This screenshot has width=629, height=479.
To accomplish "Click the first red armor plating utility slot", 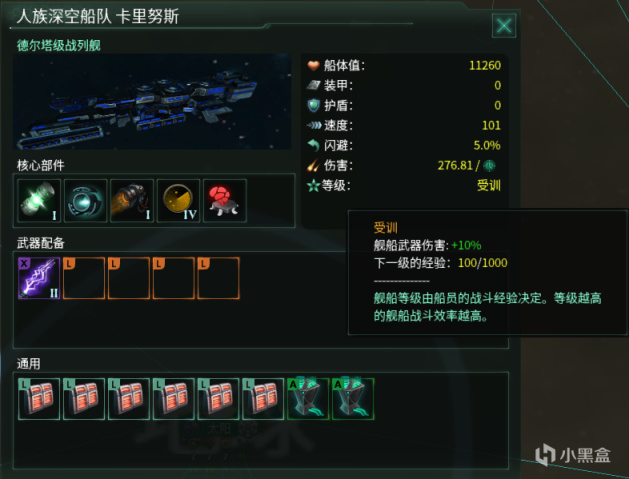I will coord(39,399).
